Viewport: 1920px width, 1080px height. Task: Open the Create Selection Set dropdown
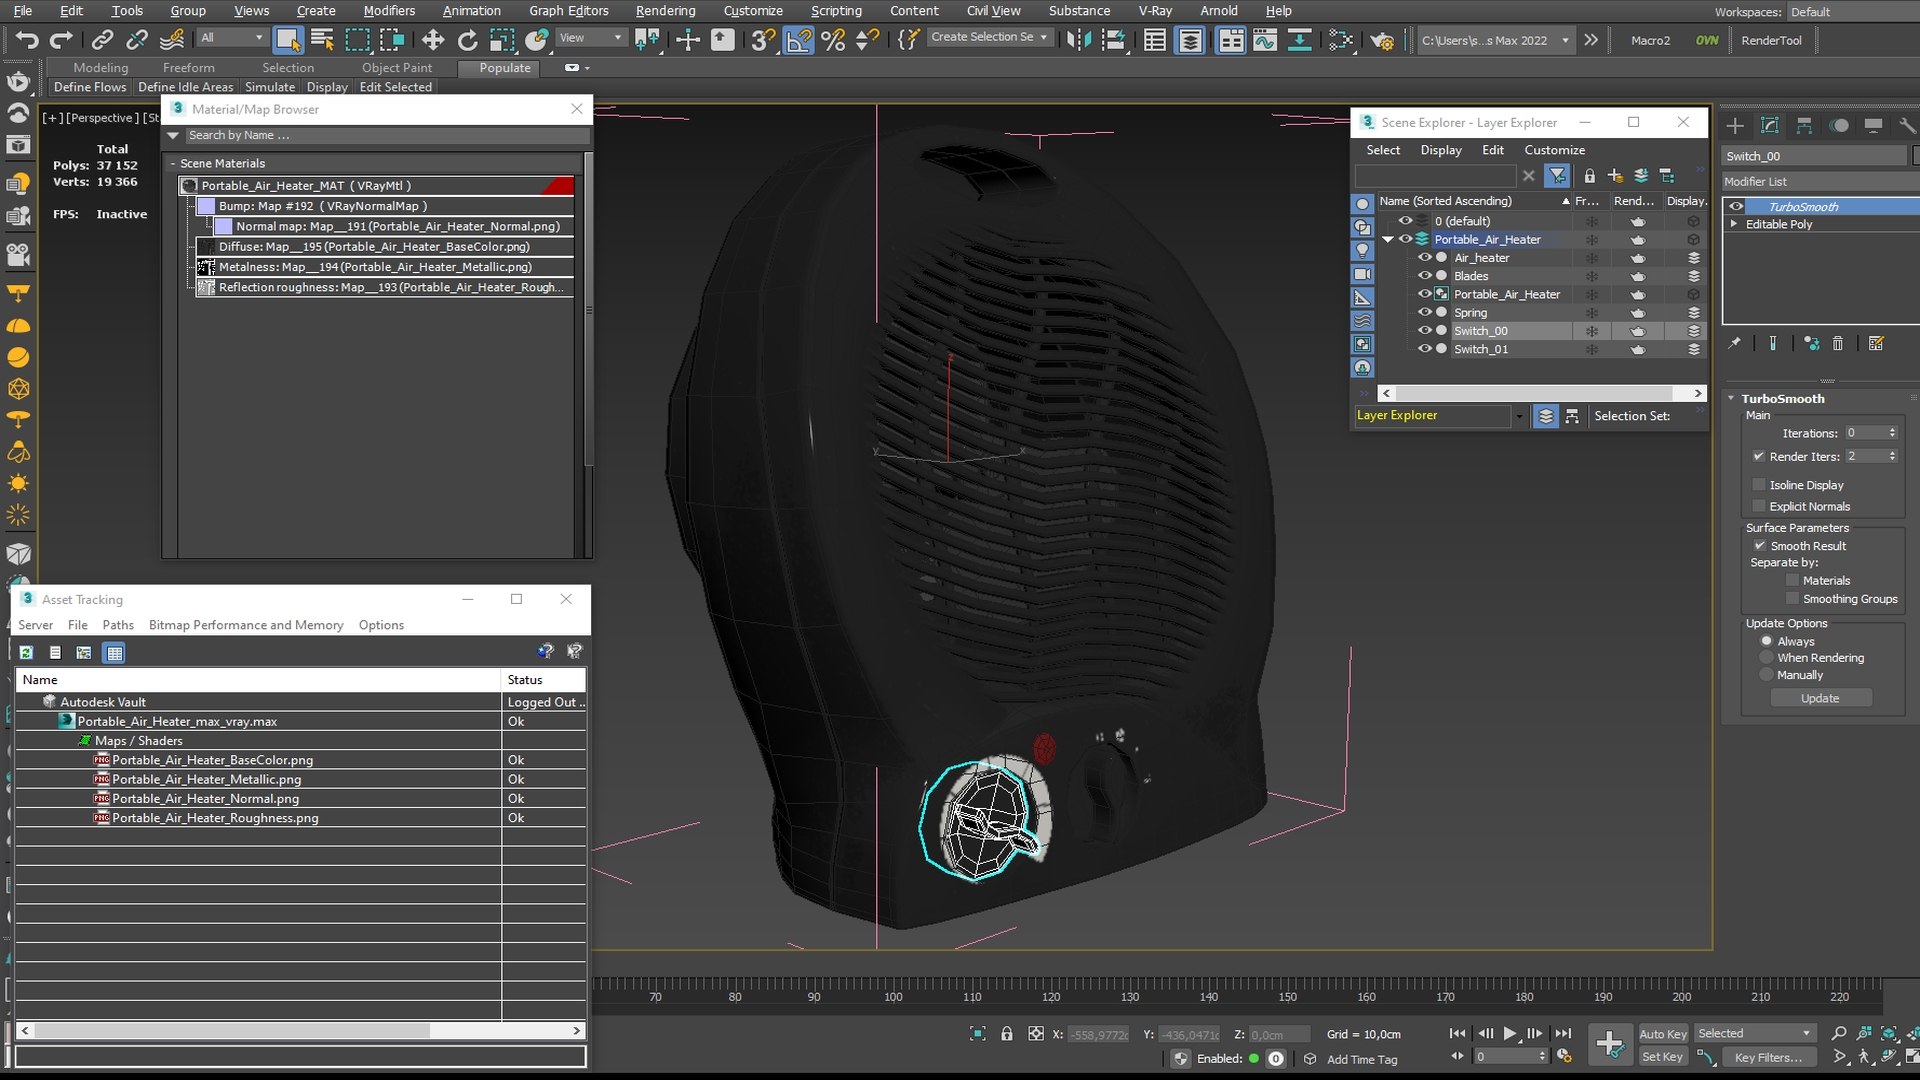pos(1043,37)
